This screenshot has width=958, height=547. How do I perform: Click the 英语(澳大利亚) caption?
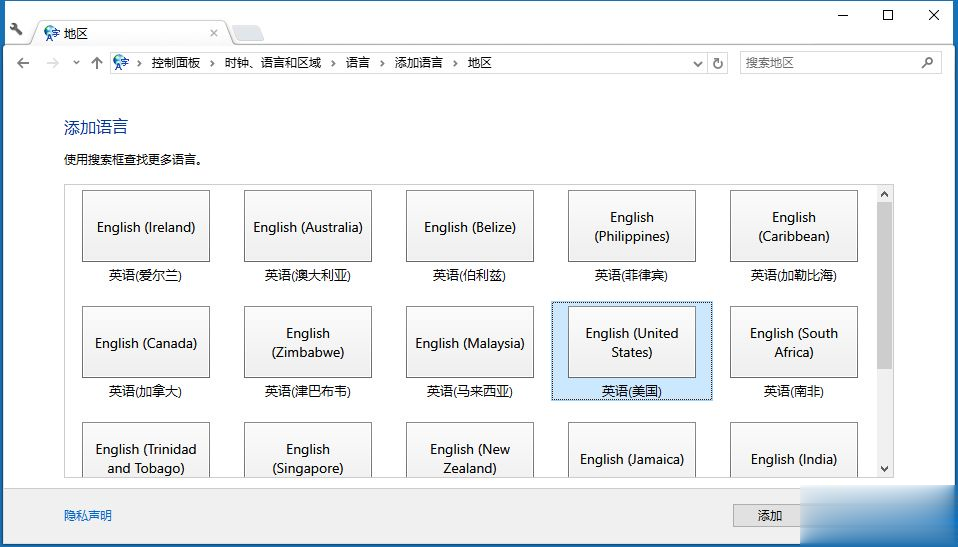(308, 276)
